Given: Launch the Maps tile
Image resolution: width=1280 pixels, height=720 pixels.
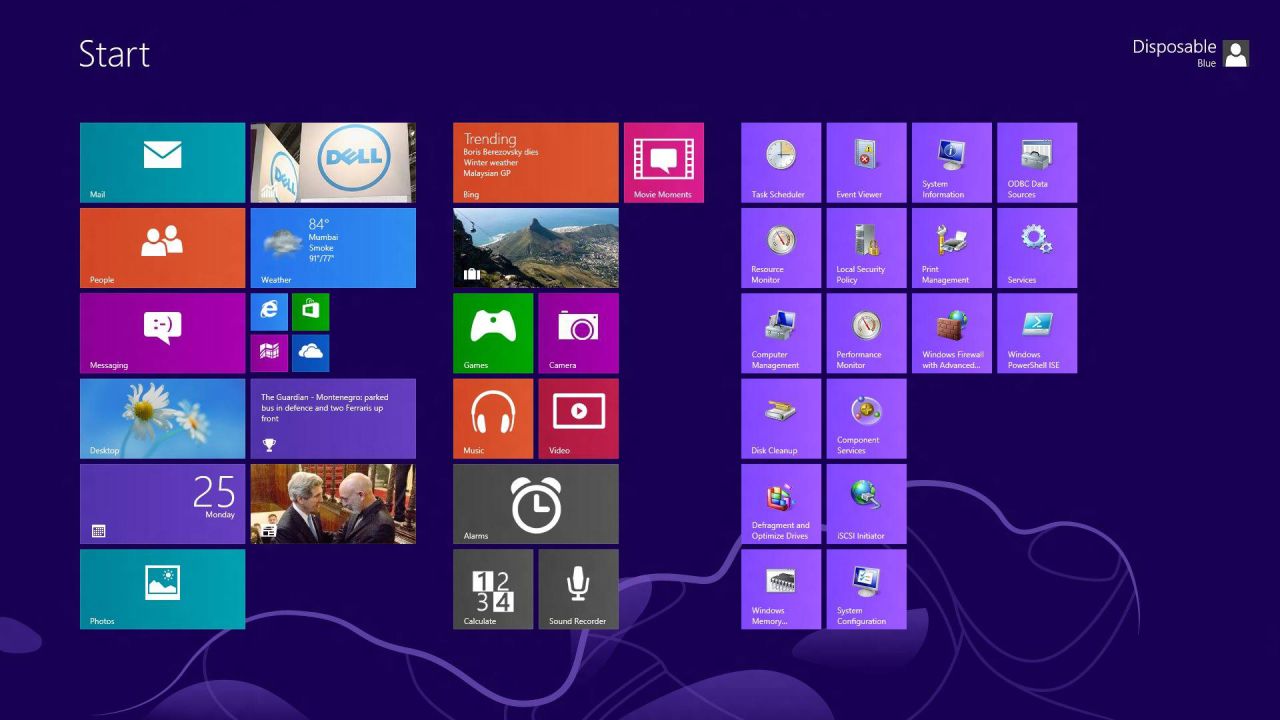Looking at the screenshot, I should (268, 352).
